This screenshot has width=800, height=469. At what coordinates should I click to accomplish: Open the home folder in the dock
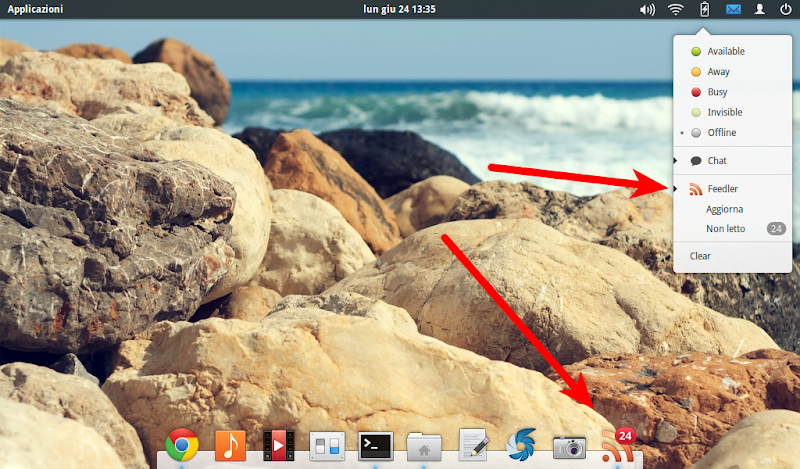tap(424, 447)
